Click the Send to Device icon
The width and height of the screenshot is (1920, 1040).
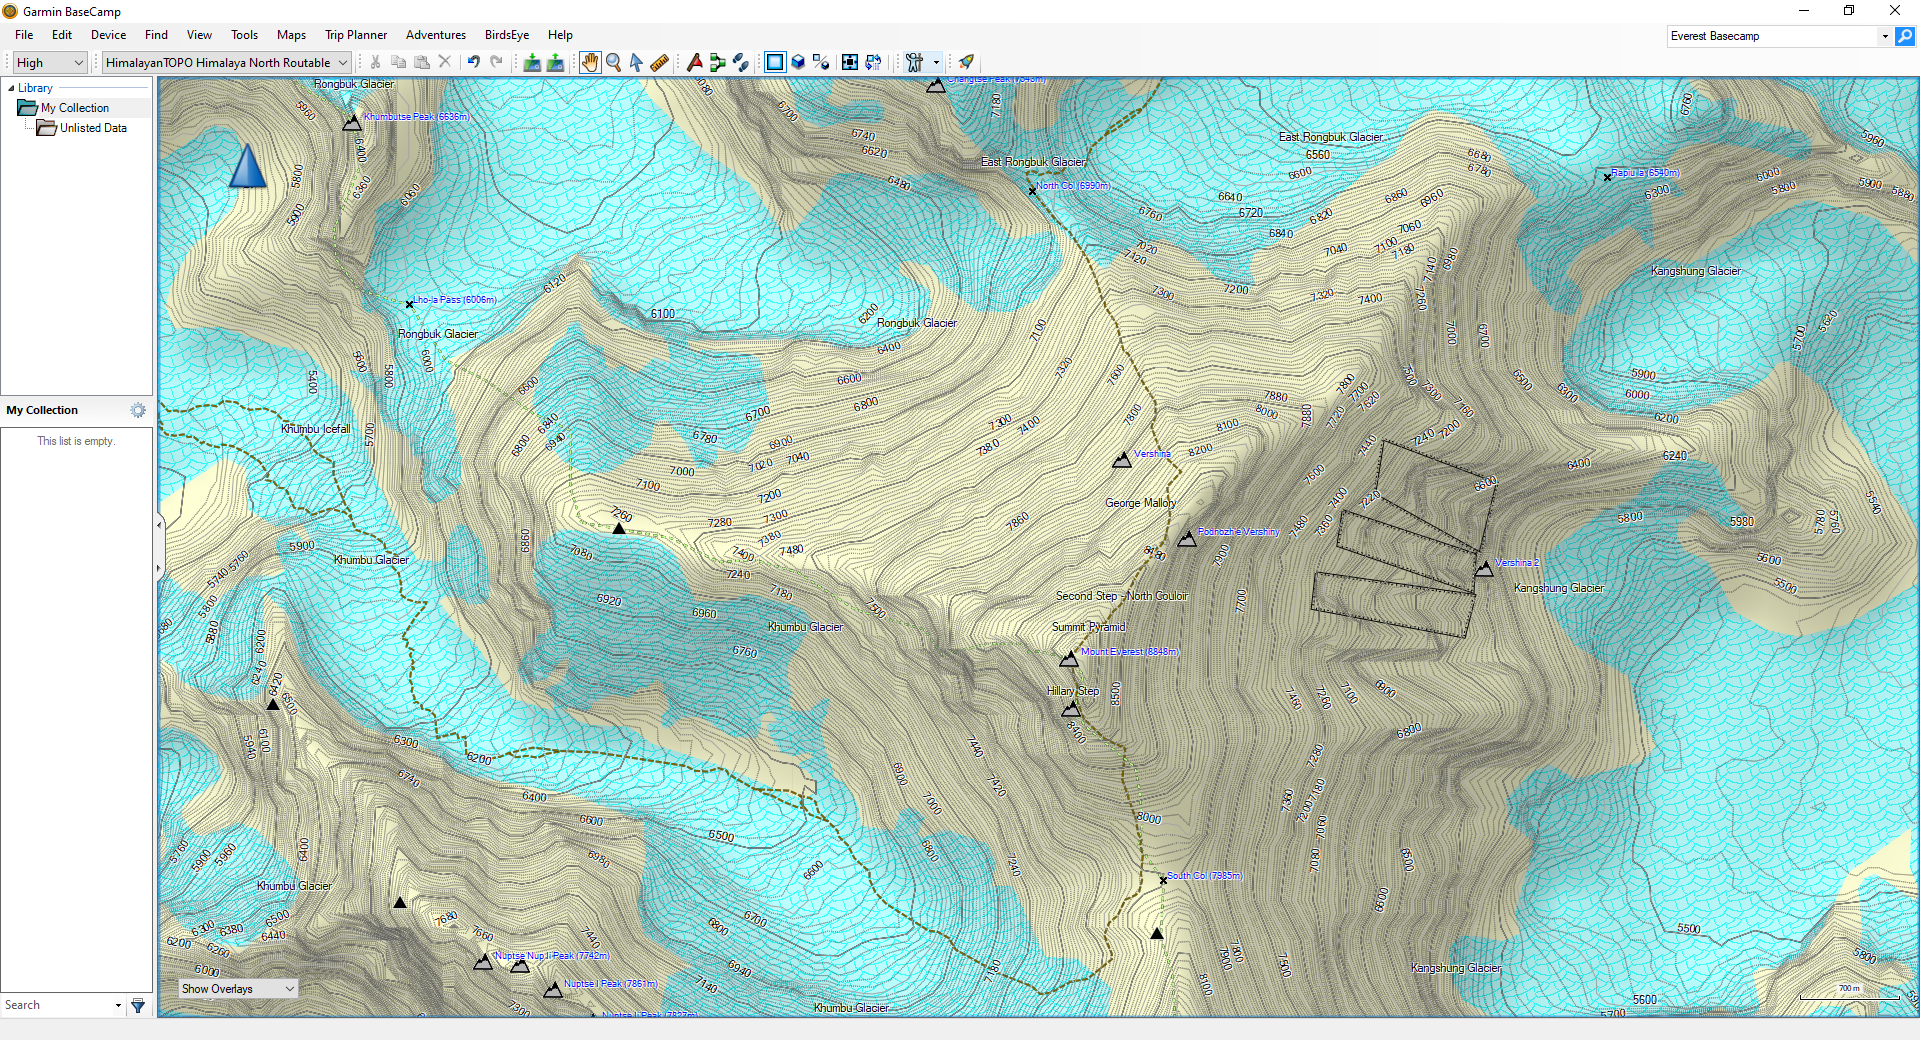(x=532, y=62)
